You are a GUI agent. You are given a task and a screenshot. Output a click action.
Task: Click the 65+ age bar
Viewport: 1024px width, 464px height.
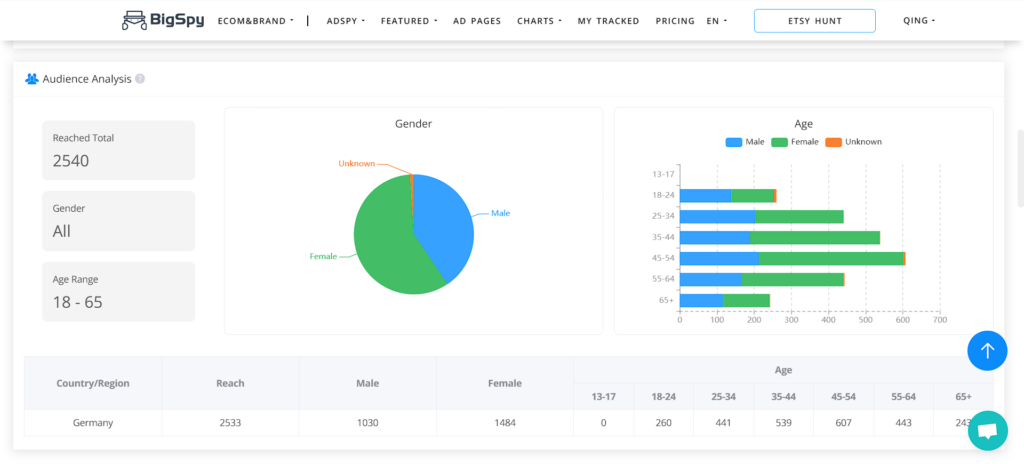point(725,301)
